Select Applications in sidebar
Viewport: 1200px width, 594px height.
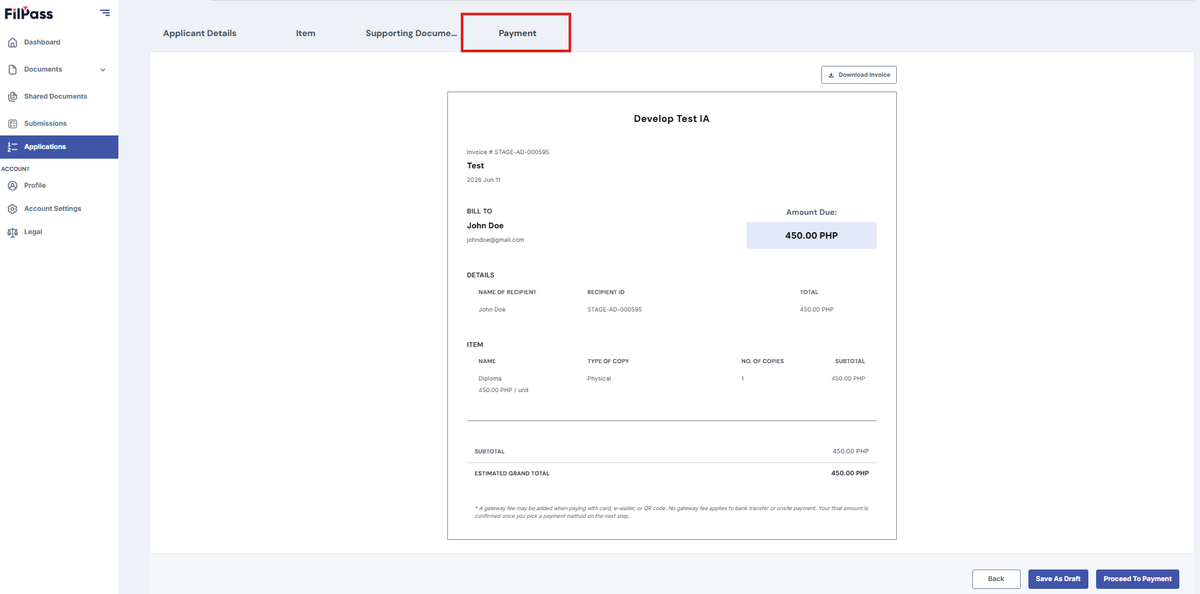[x=59, y=147]
